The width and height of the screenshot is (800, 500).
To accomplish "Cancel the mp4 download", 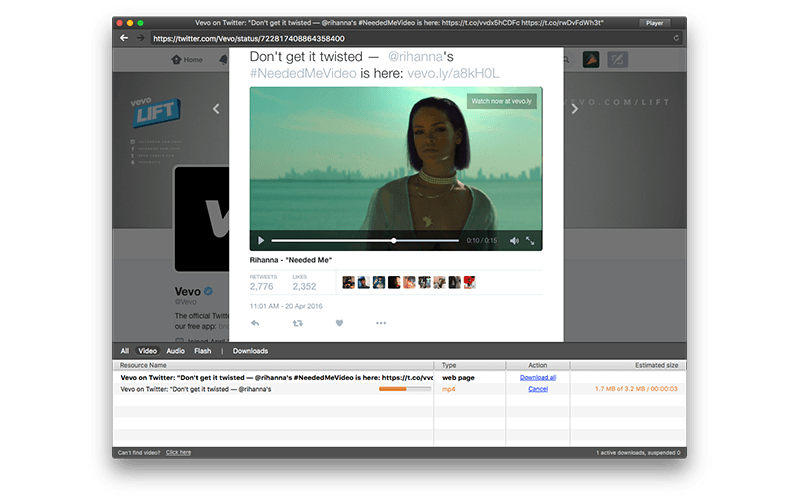I will coord(538,389).
